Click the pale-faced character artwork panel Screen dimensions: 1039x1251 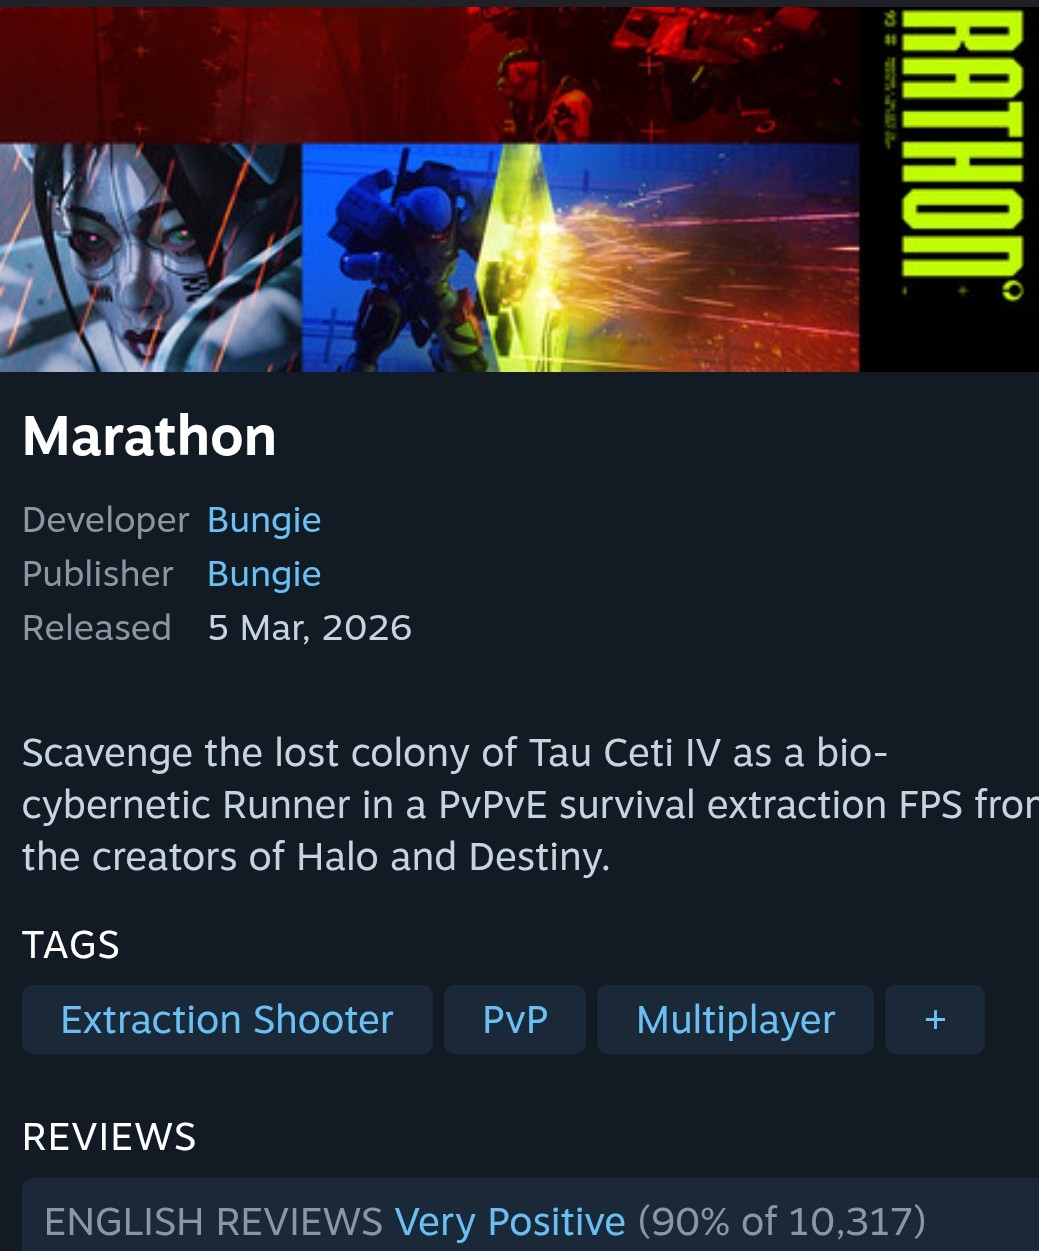point(150,258)
